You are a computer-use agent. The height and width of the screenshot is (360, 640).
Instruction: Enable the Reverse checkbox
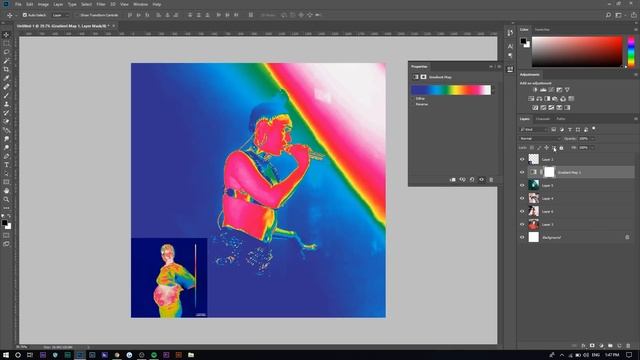pyautogui.click(x=413, y=104)
